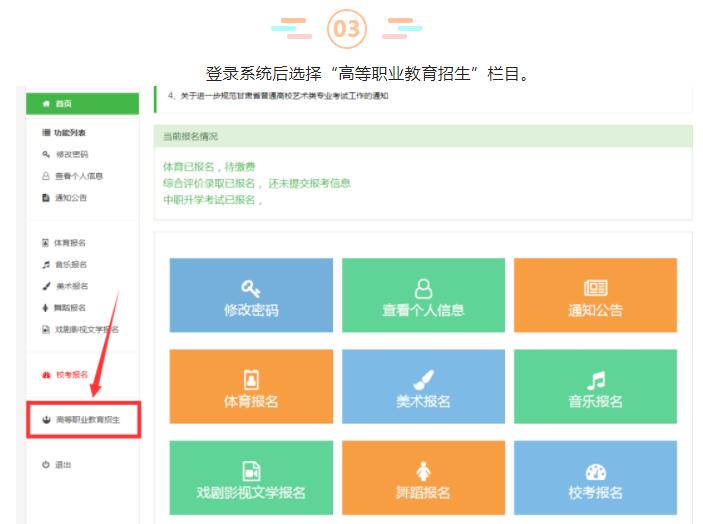Open 戏剧影视文学报名 sidebar item
Viewport: 703px width, 524px height.
[x=86, y=329]
